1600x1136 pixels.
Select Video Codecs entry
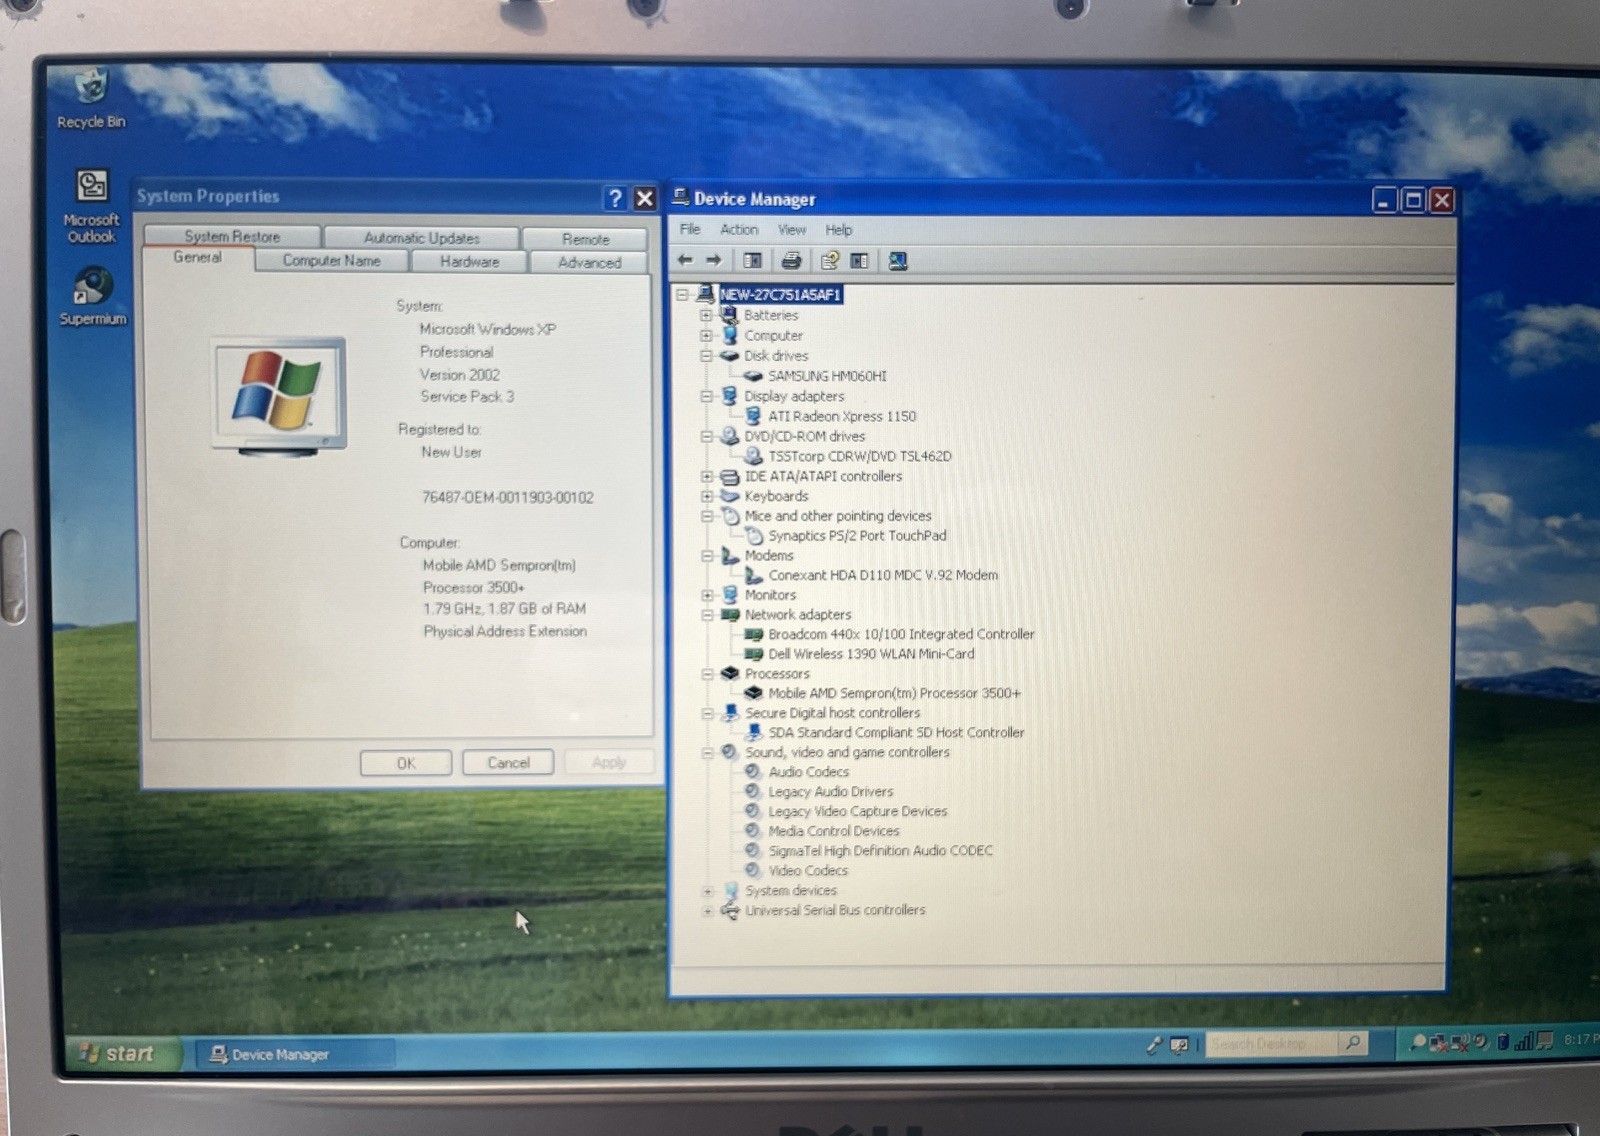[807, 871]
